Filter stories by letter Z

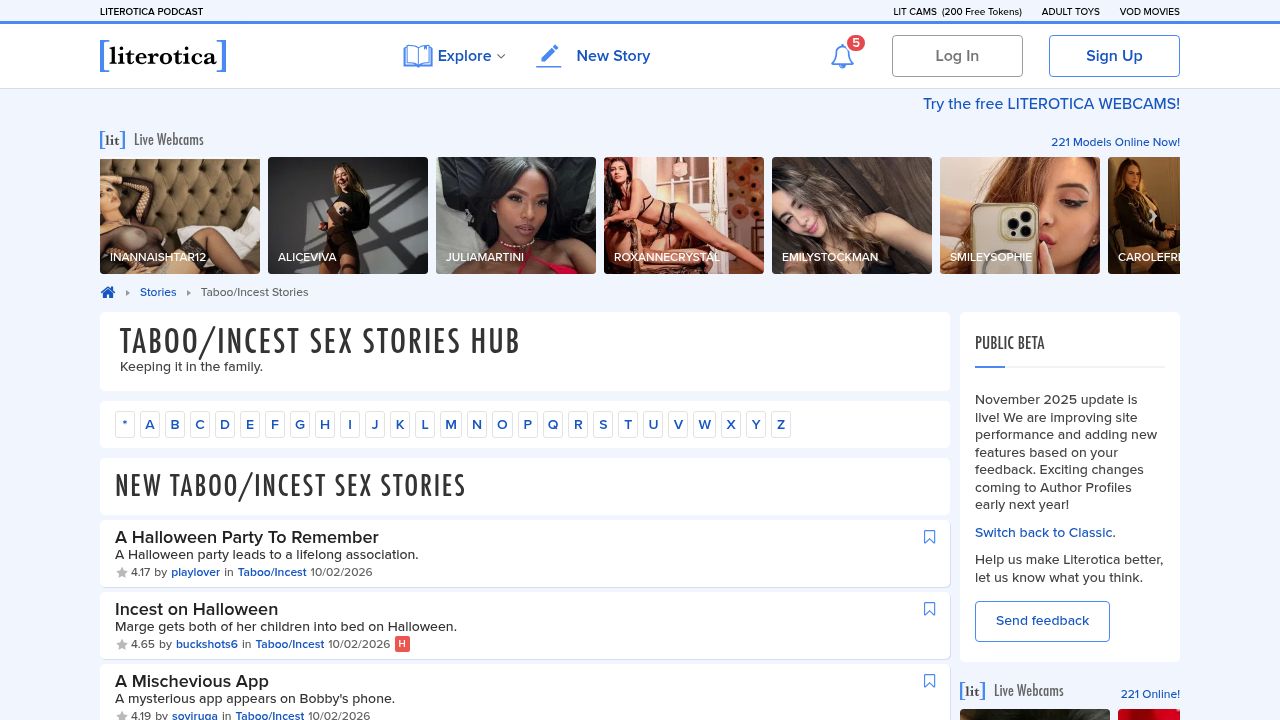781,424
